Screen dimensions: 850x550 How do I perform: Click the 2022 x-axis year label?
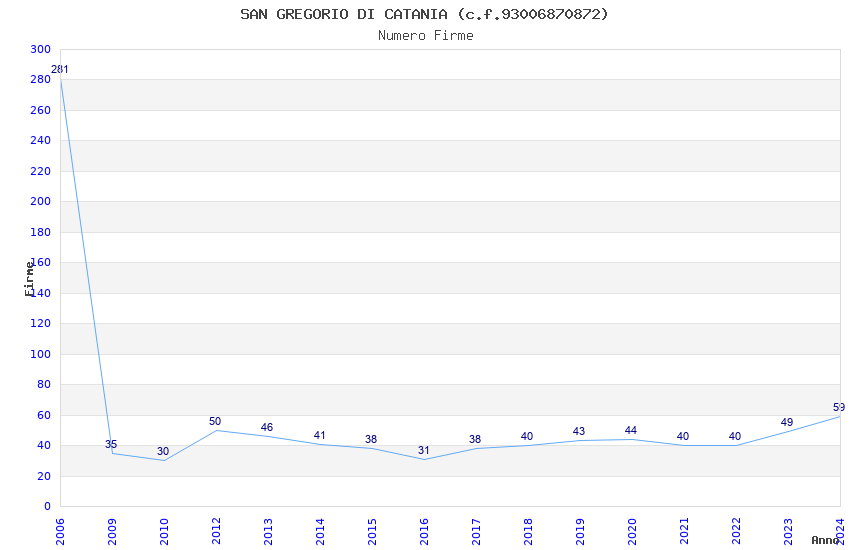pos(737,532)
